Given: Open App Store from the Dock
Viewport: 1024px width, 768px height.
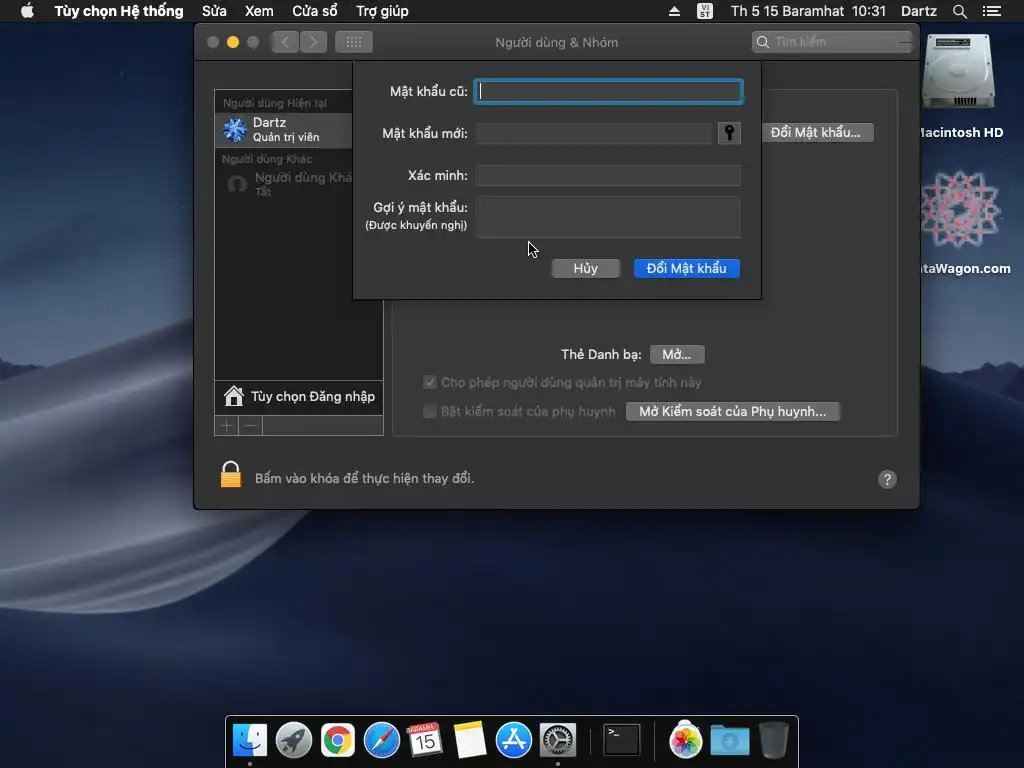Looking at the screenshot, I should [x=513, y=740].
